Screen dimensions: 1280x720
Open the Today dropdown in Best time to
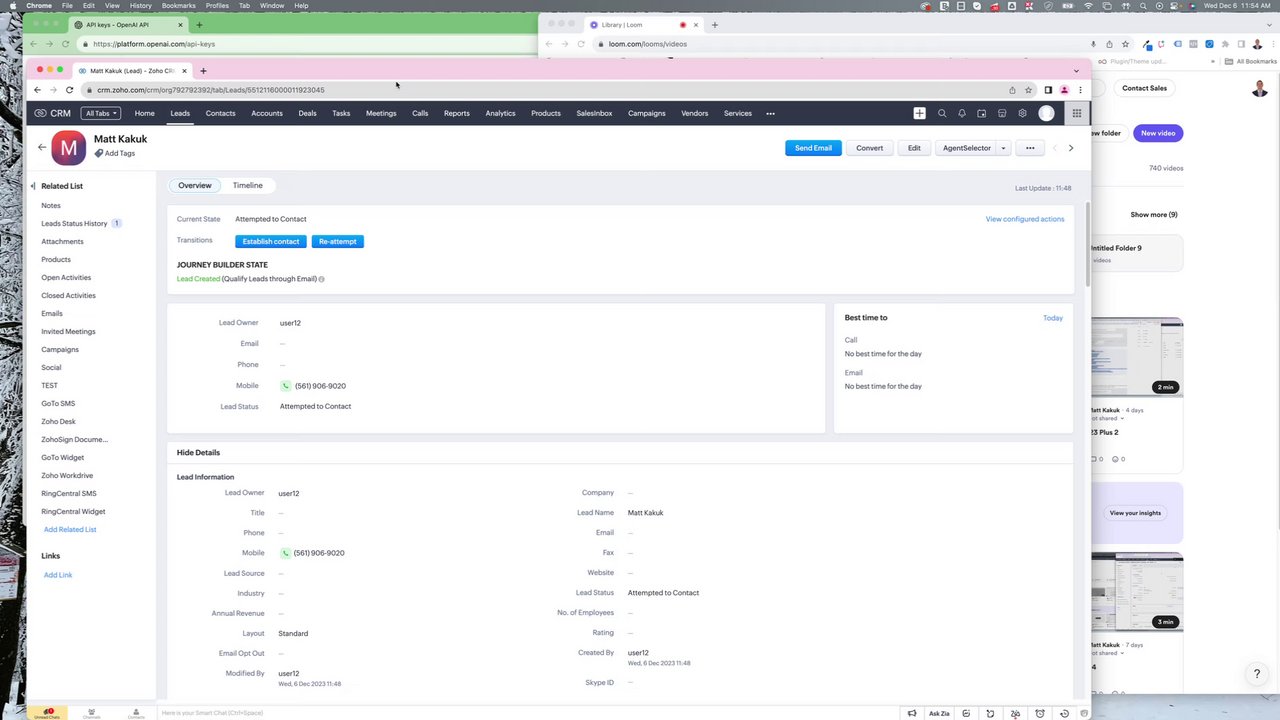(x=1052, y=318)
